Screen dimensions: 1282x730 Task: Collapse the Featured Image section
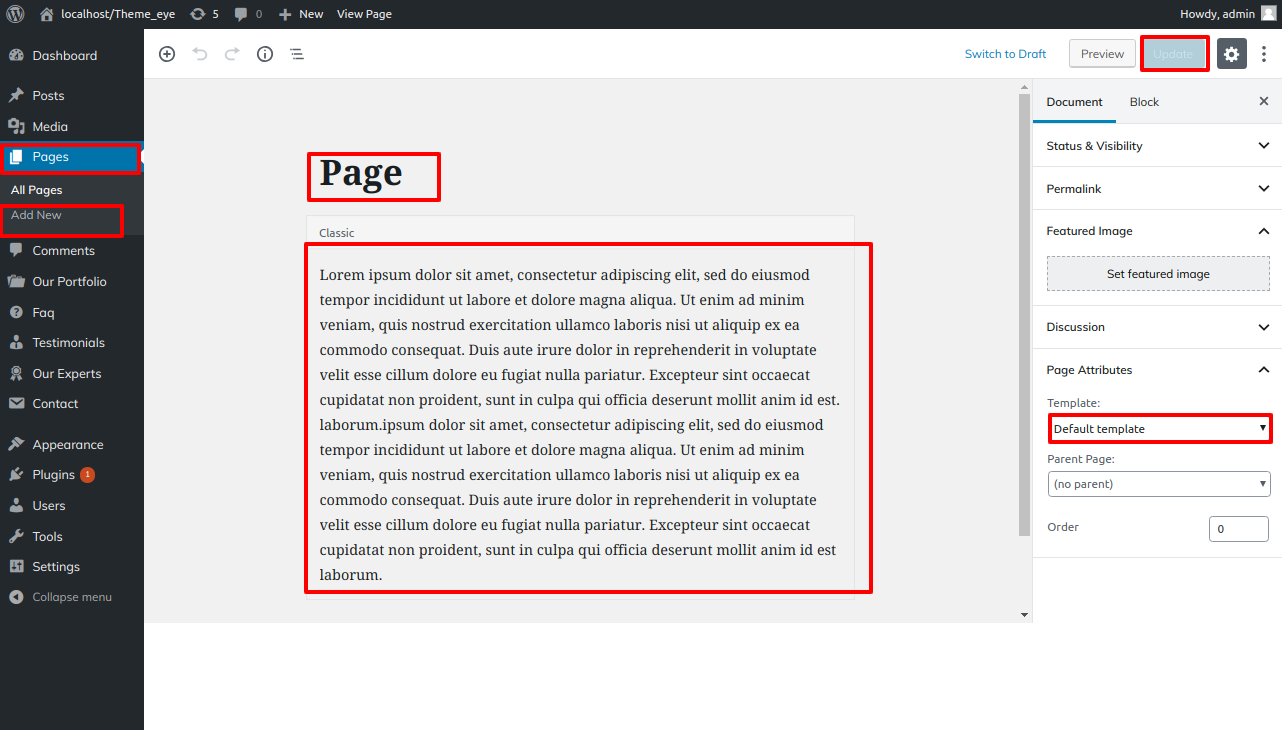[1157, 231]
